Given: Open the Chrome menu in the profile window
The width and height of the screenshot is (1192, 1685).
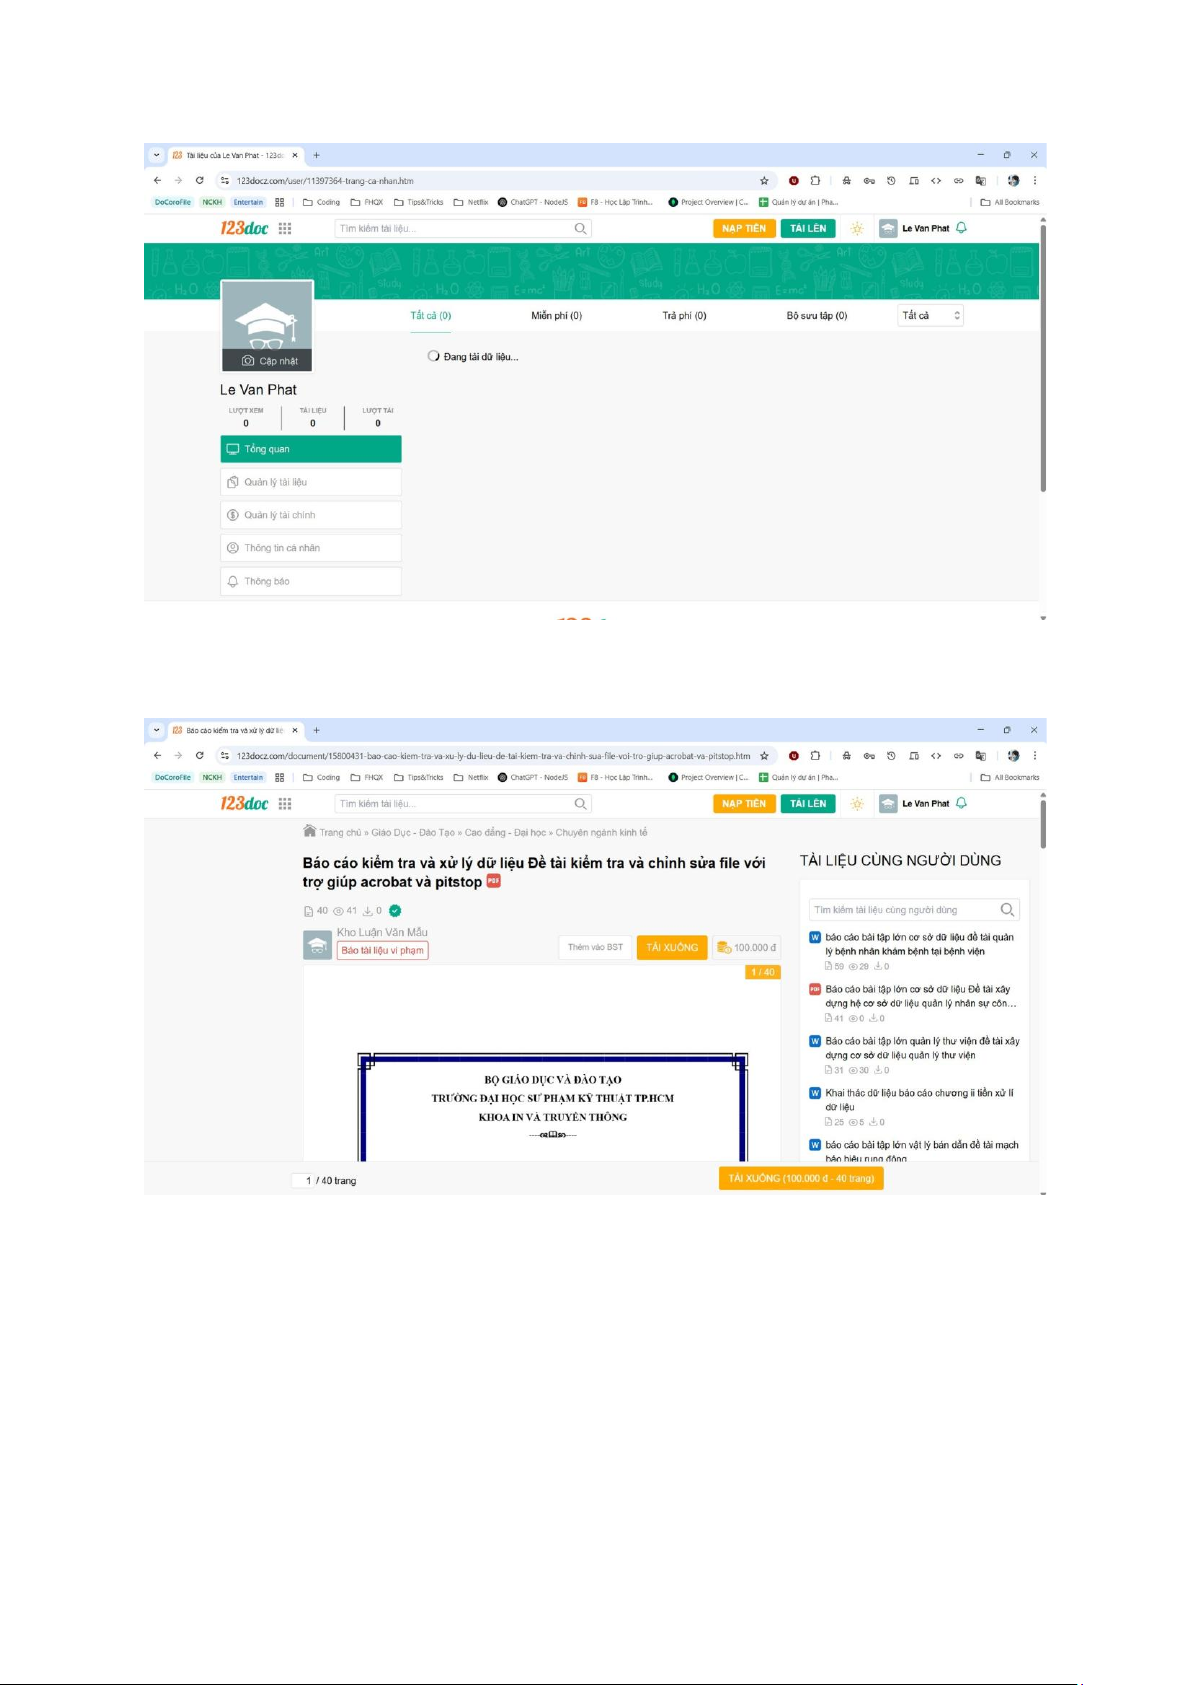Looking at the screenshot, I should pyautogui.click(x=1034, y=181).
